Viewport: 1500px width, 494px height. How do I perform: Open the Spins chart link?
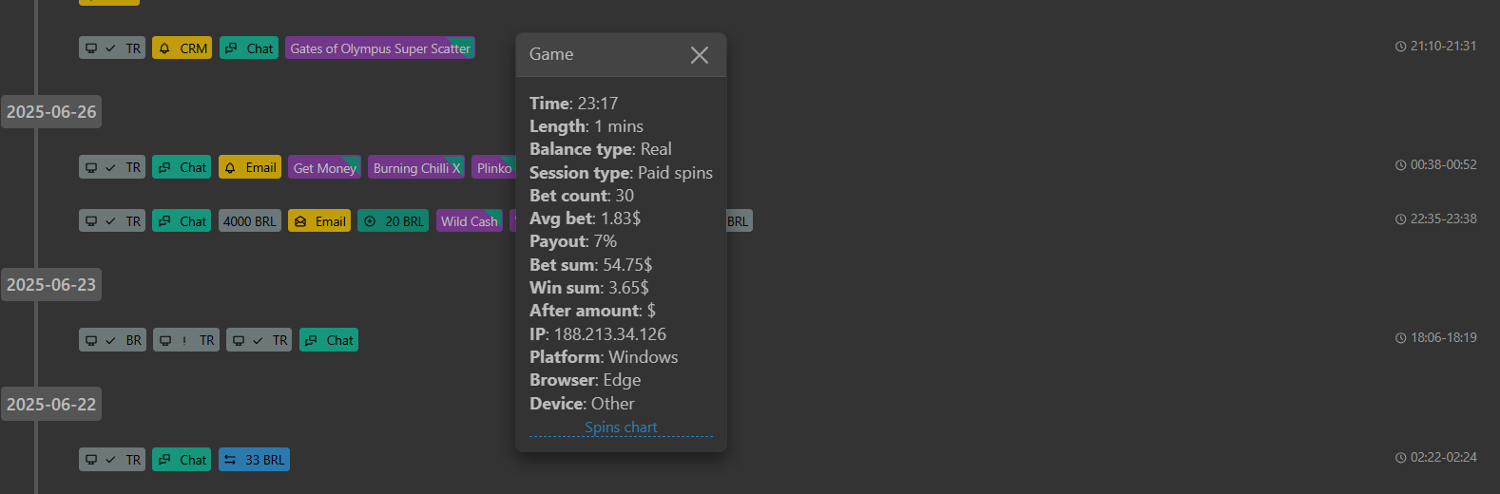click(x=621, y=427)
